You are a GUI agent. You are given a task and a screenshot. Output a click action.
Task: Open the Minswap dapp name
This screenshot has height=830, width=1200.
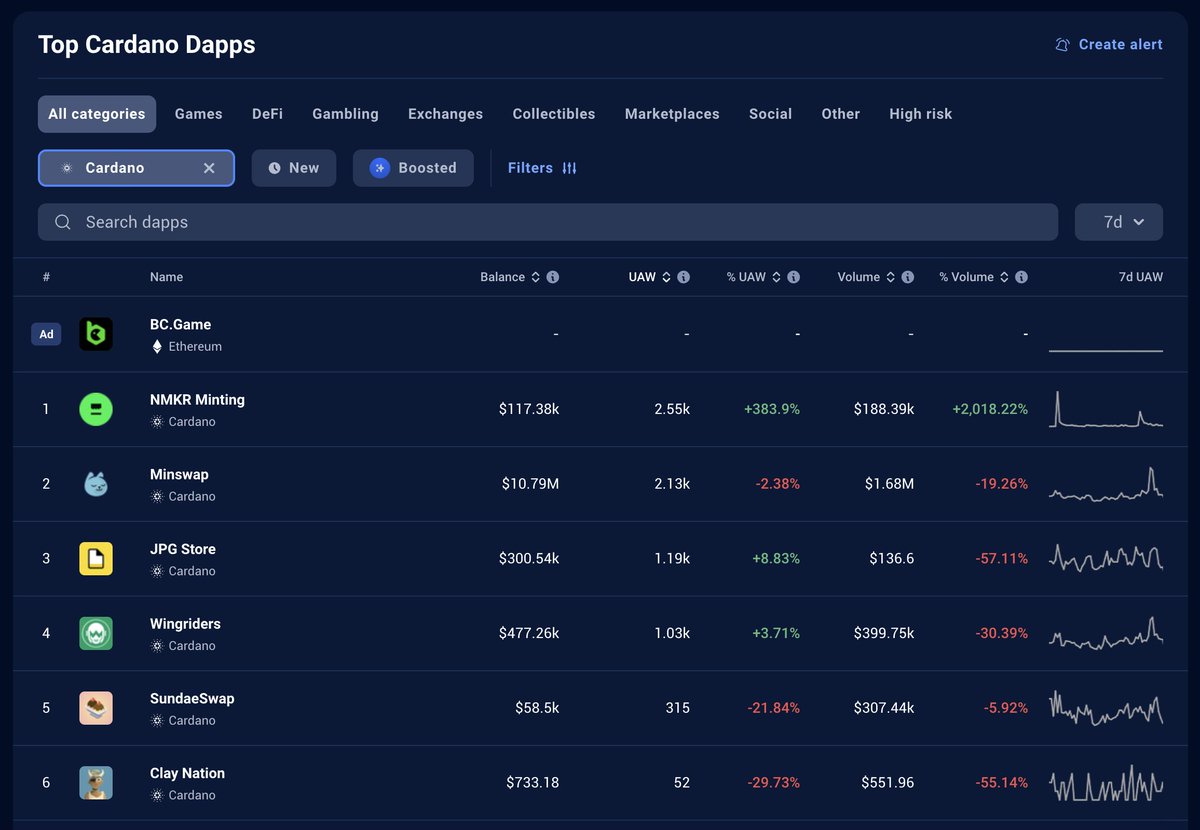179,474
